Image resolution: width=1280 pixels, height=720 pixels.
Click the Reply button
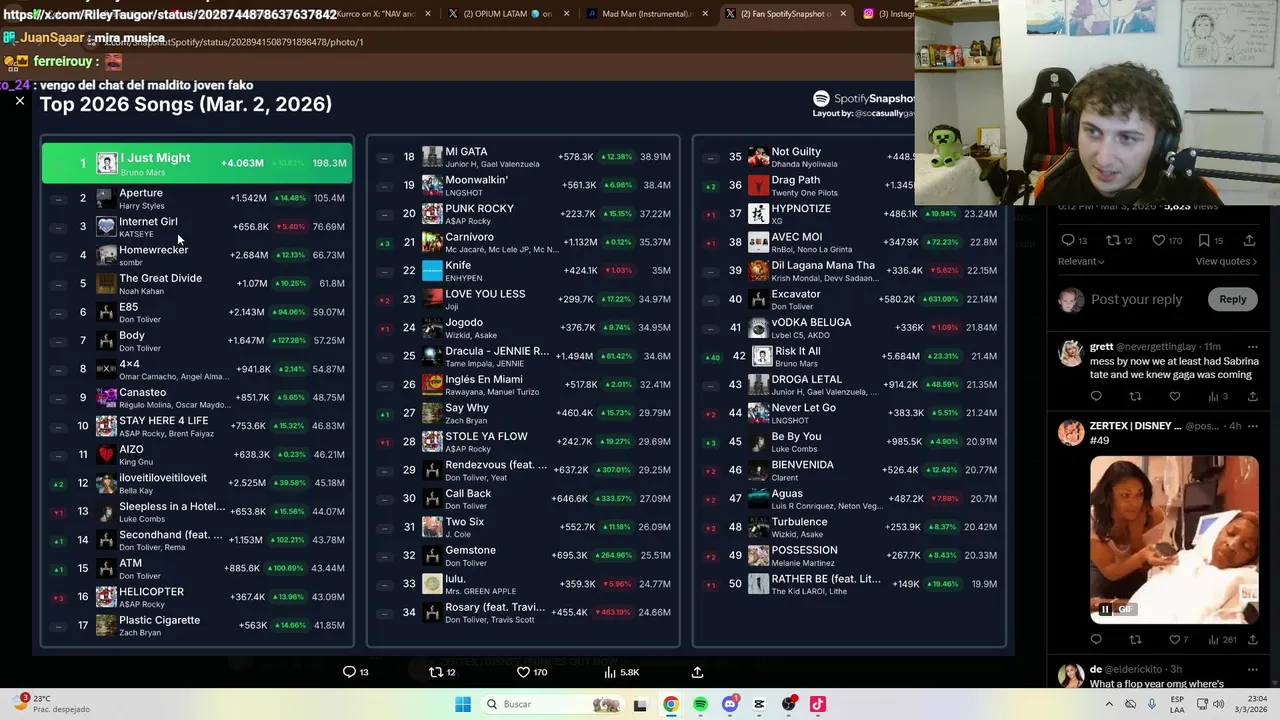[x=1232, y=299]
